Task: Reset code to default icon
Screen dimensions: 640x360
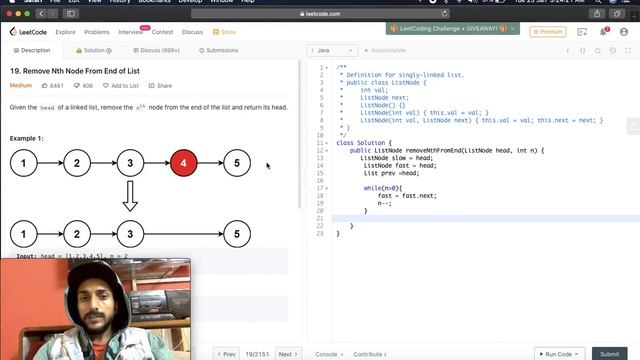Action: pos(598,51)
